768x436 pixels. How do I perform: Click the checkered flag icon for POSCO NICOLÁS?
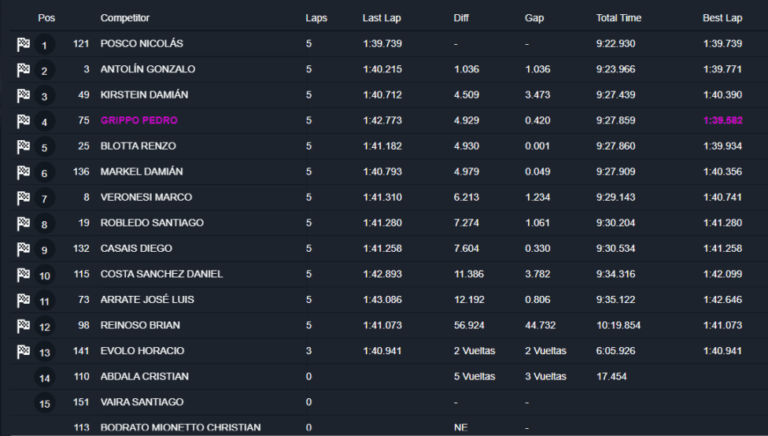click(x=23, y=44)
